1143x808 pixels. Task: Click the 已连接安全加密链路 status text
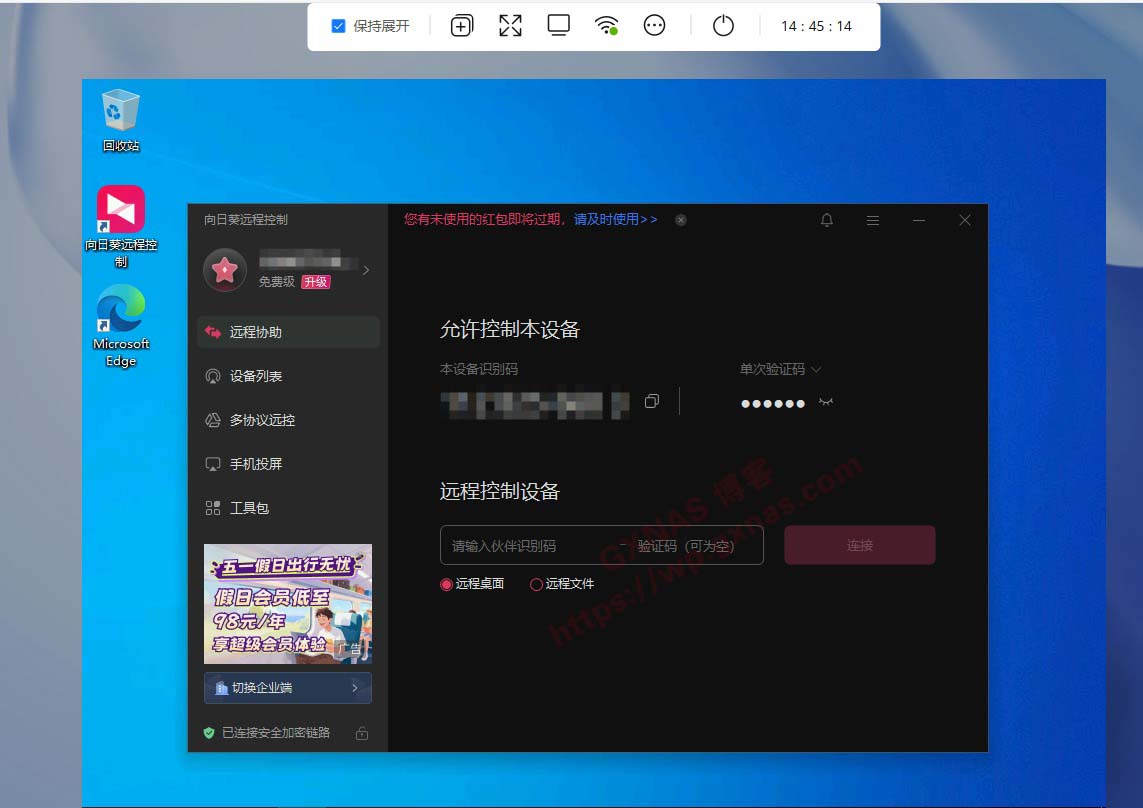276,733
